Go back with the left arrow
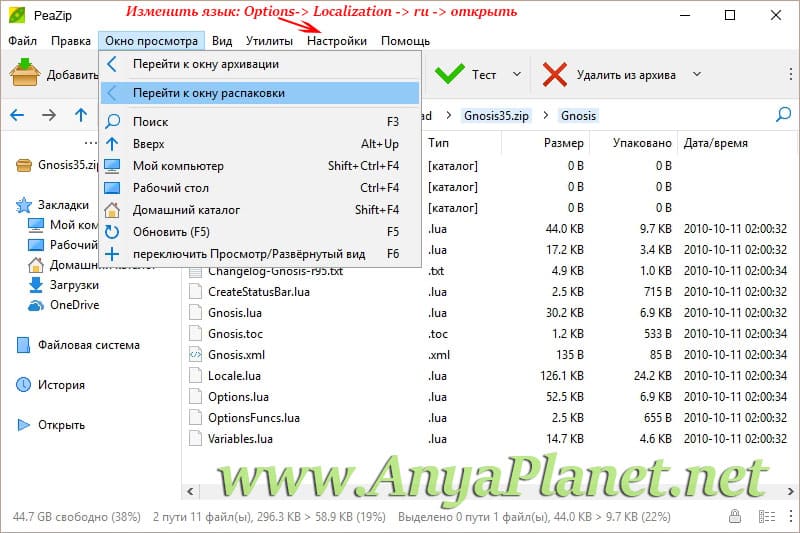This screenshot has width=800, height=533. [17, 115]
